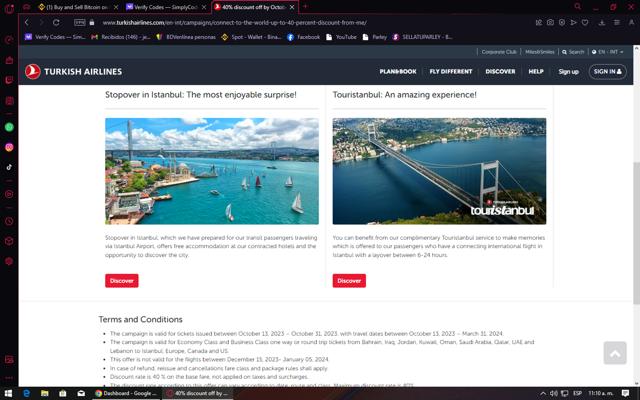Open Spot Wallet Binance bookmark
The image size is (640, 400).
(x=251, y=37)
